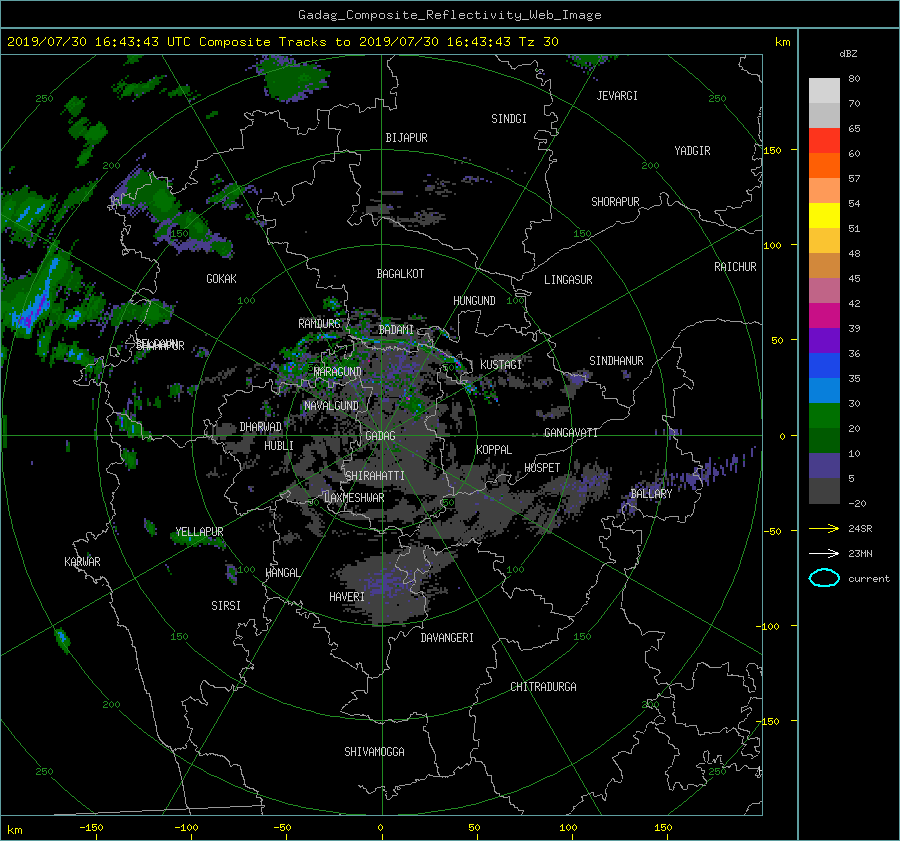The width and height of the screenshot is (900, 841).
Task: Click the KUSTAGI city label
Action: 501,365
